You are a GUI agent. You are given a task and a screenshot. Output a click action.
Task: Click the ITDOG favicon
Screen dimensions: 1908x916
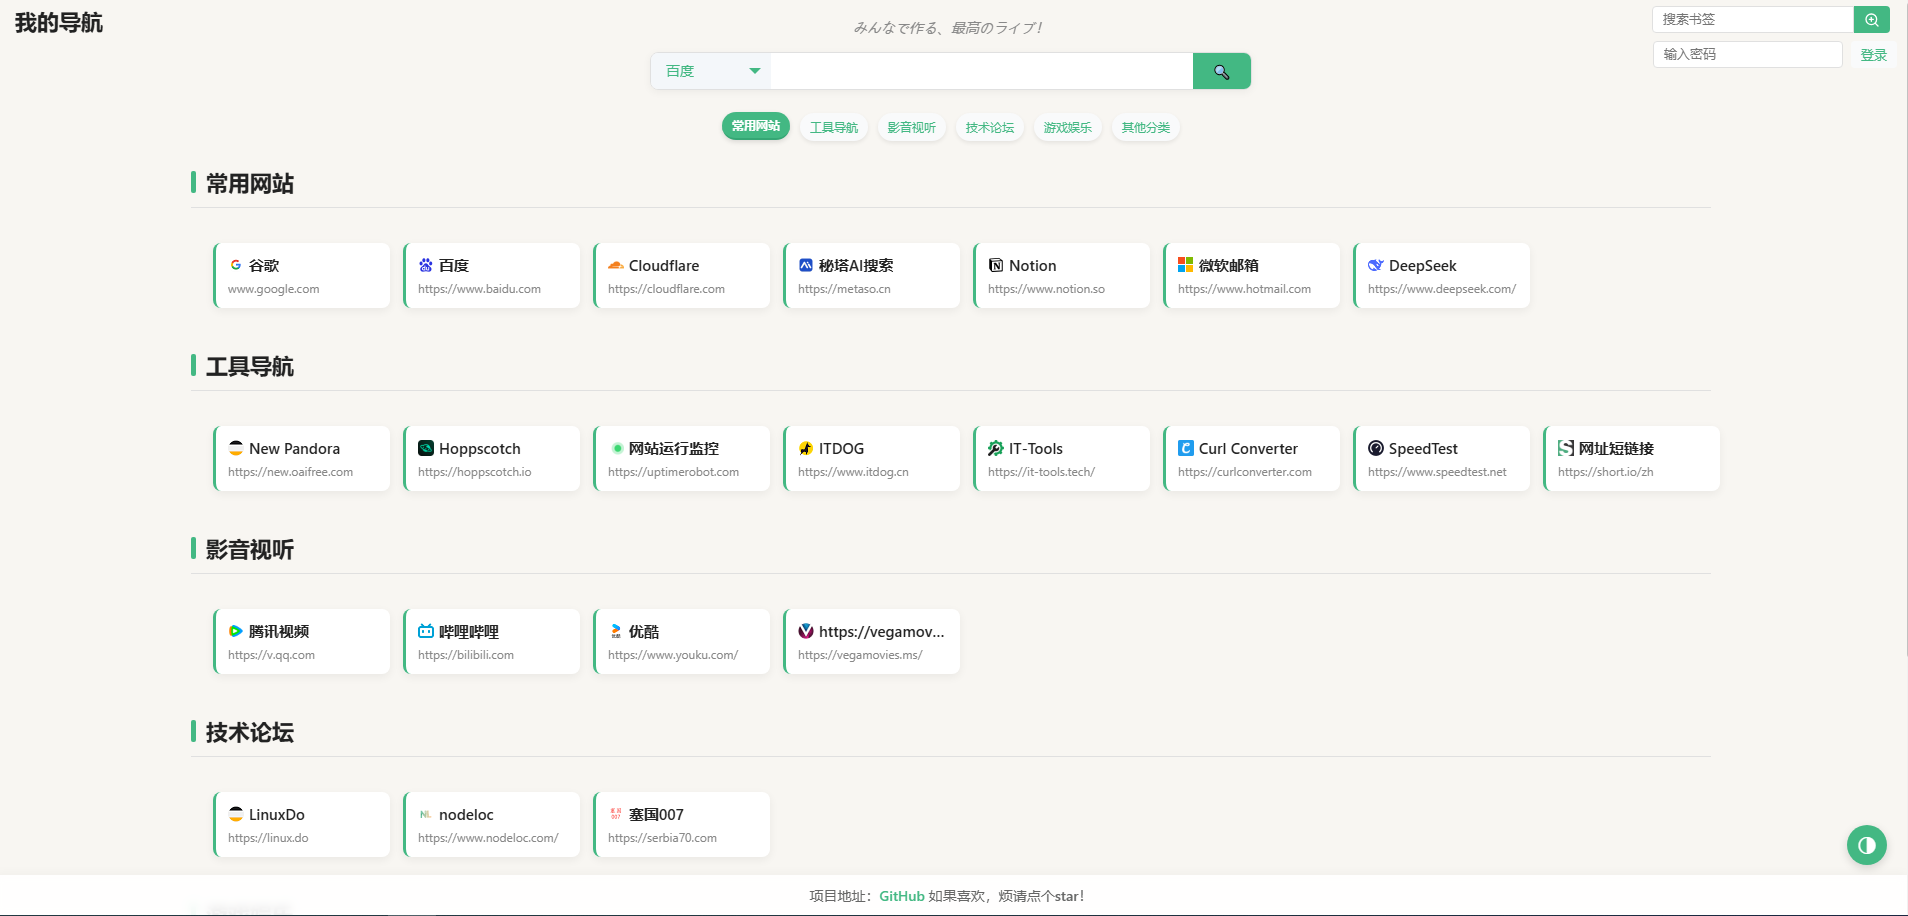[x=806, y=448]
